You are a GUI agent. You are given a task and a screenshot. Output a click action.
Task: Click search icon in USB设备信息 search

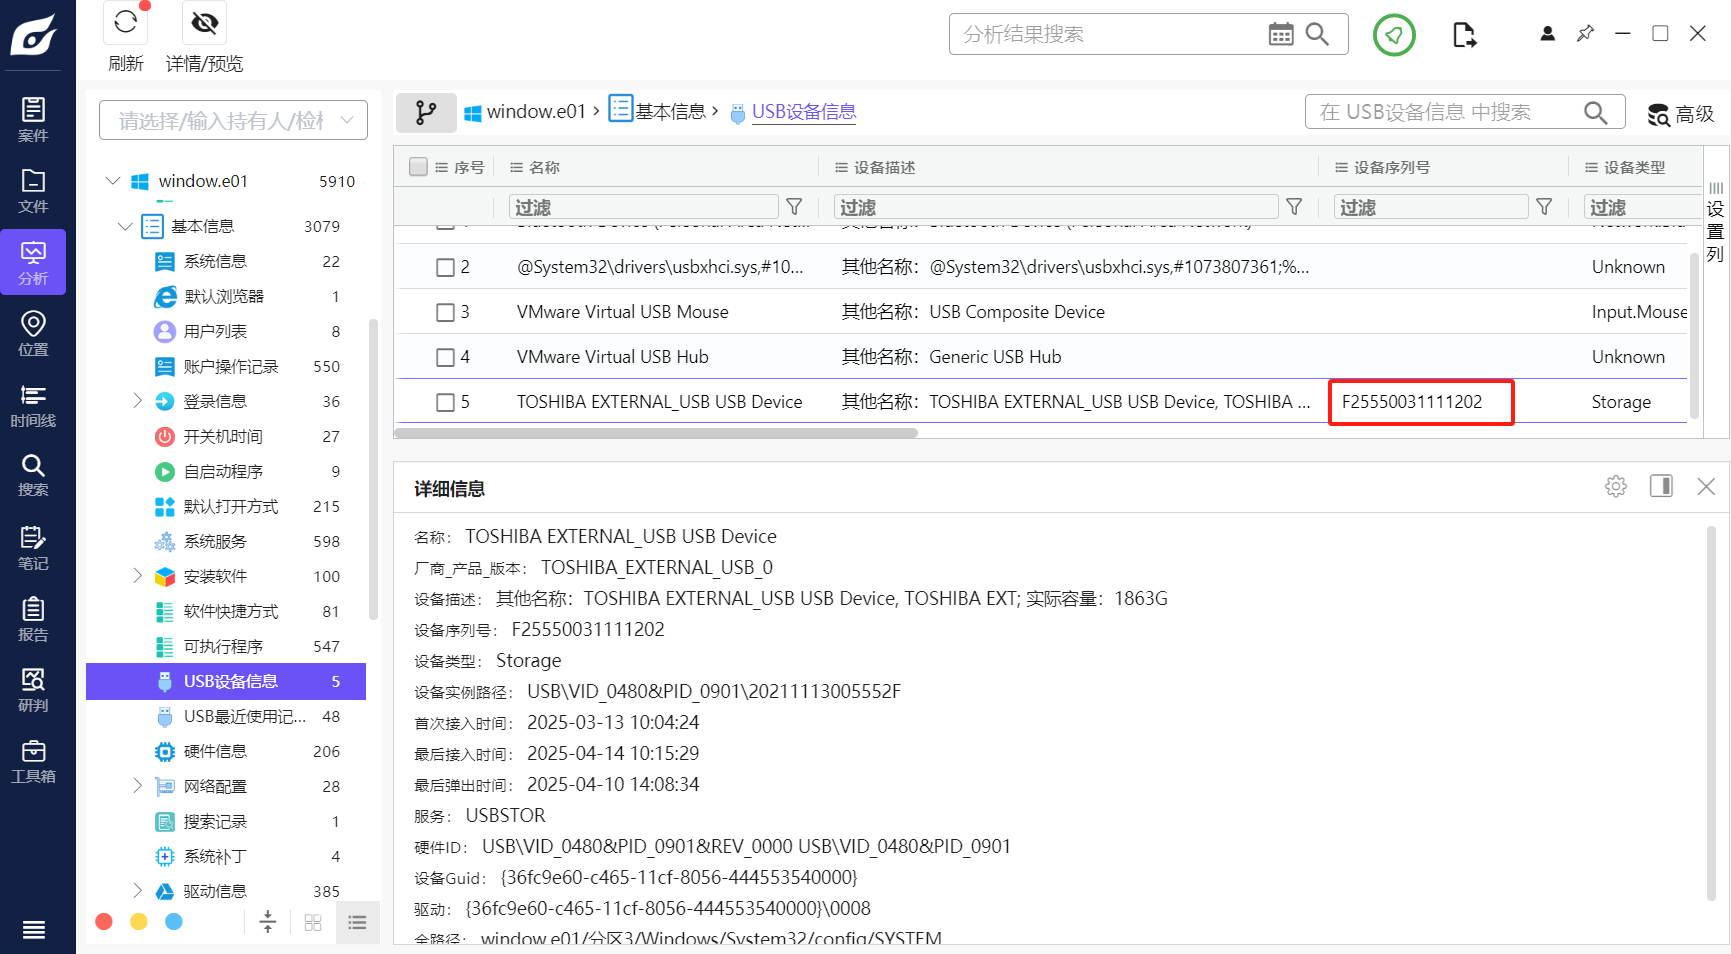pyautogui.click(x=1596, y=112)
